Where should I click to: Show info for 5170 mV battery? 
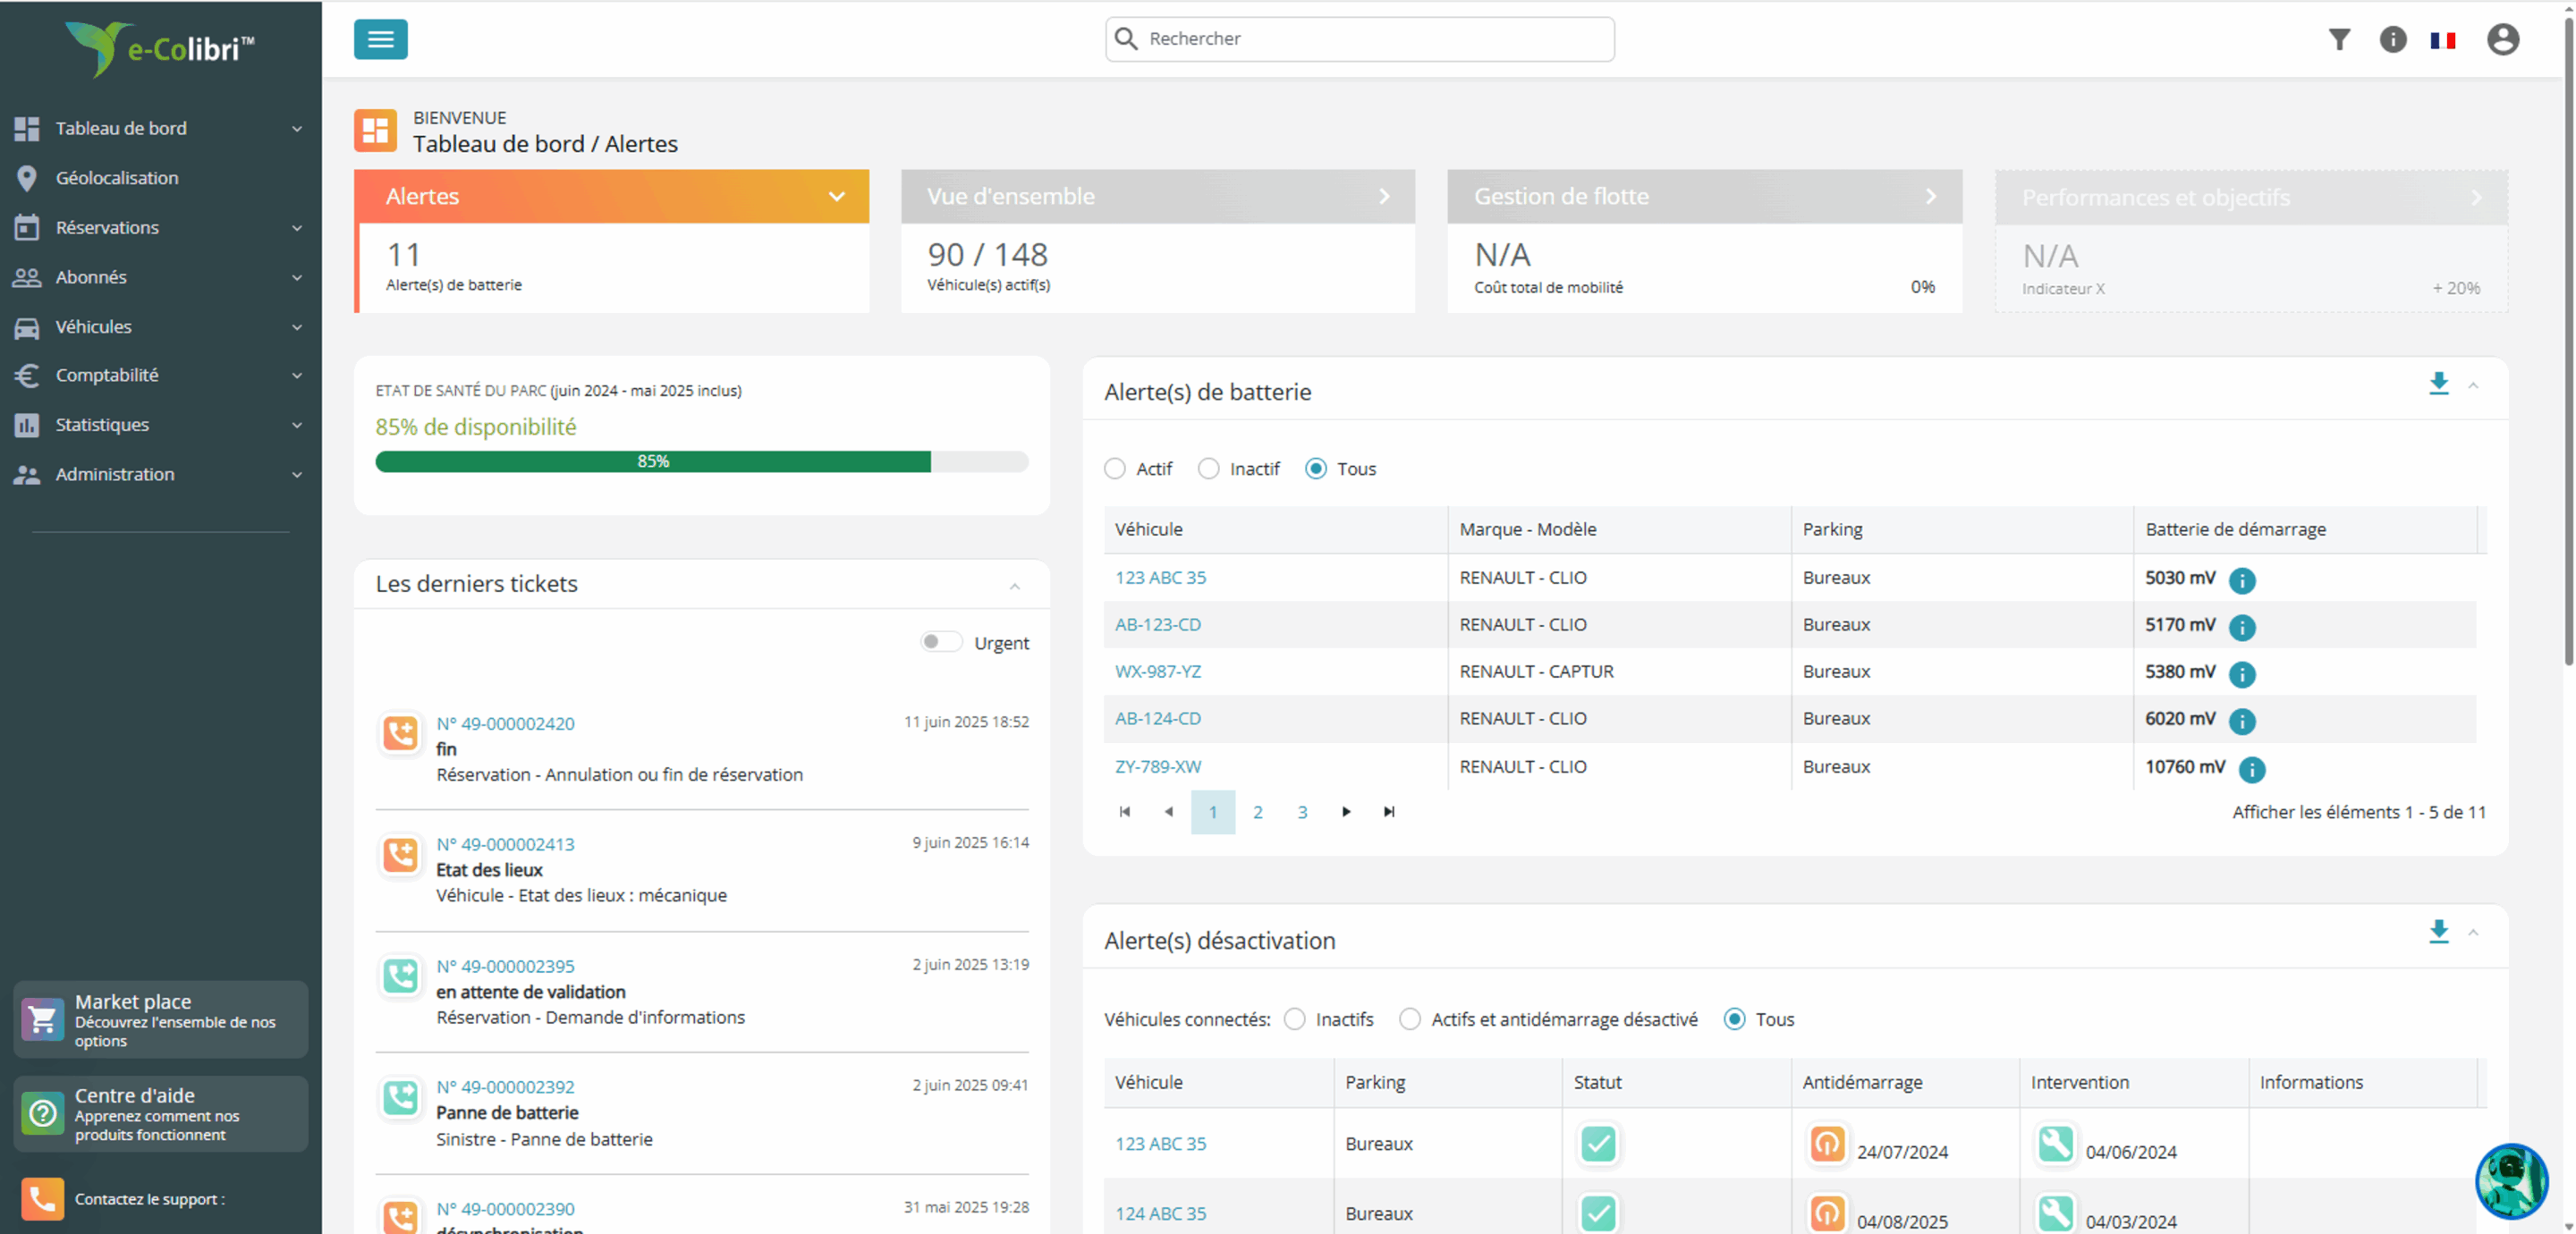pyautogui.click(x=2242, y=627)
